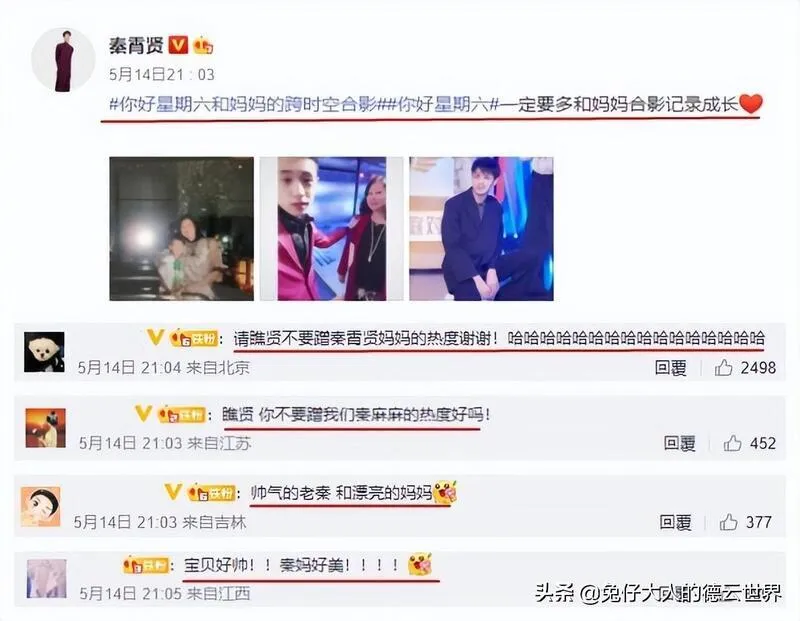Click the fan-club badge next to the verified badge in the post header
Screen dimensions: 800x621
(202, 45)
